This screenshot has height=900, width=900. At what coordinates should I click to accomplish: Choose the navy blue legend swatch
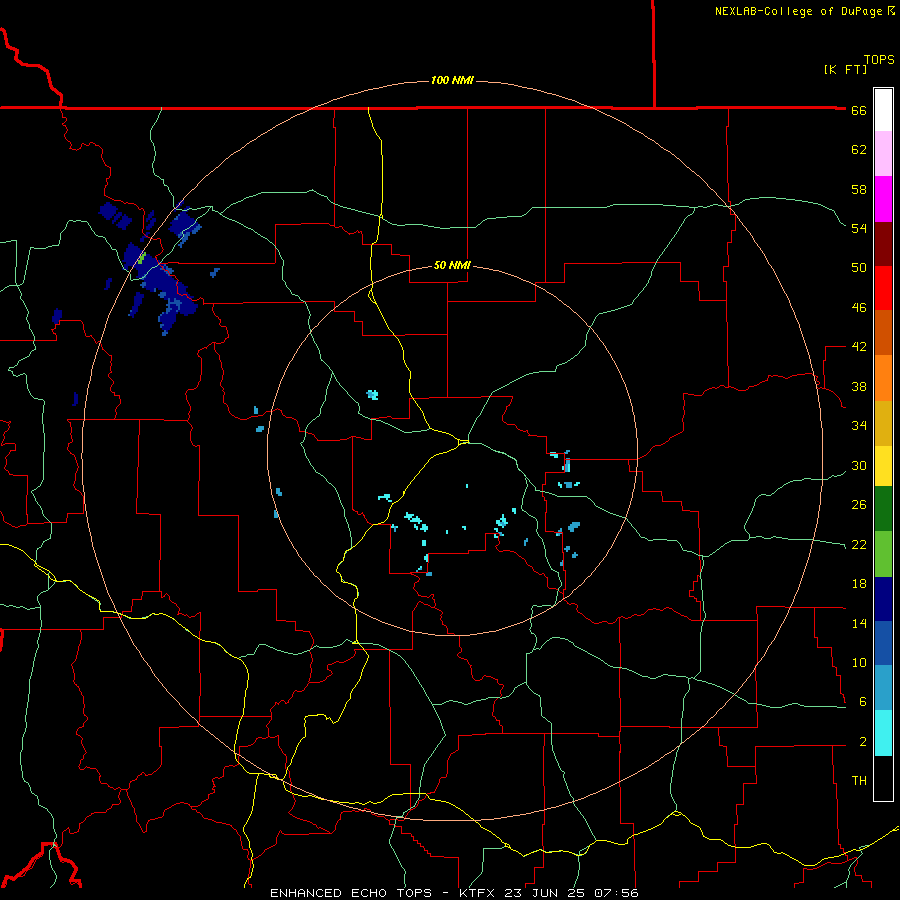883,599
